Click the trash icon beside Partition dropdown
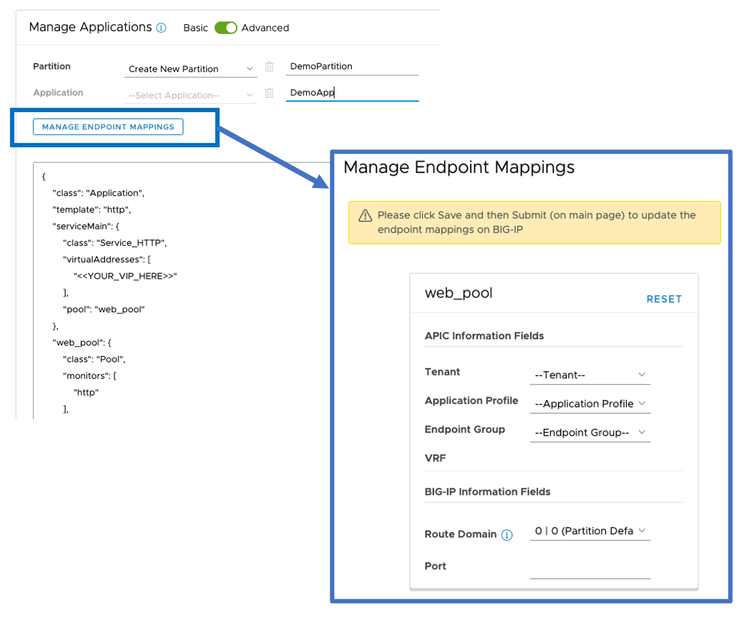Viewport: 750px width, 621px height. [269, 67]
